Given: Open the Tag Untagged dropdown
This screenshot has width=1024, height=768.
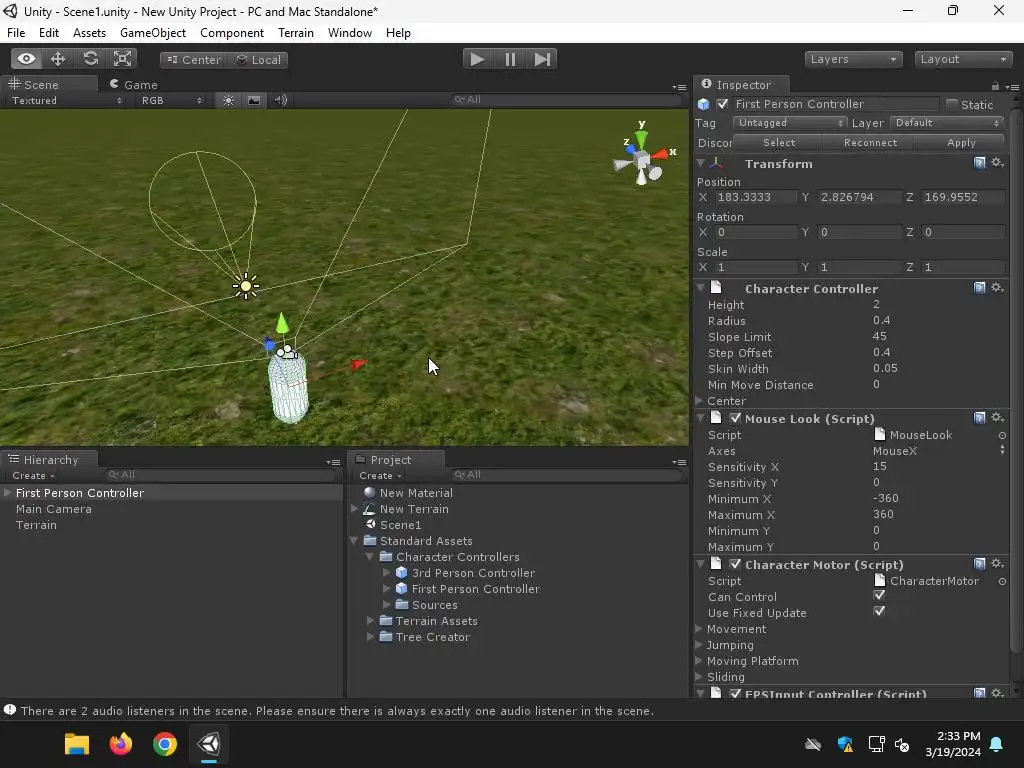Looking at the screenshot, I should 790,123.
